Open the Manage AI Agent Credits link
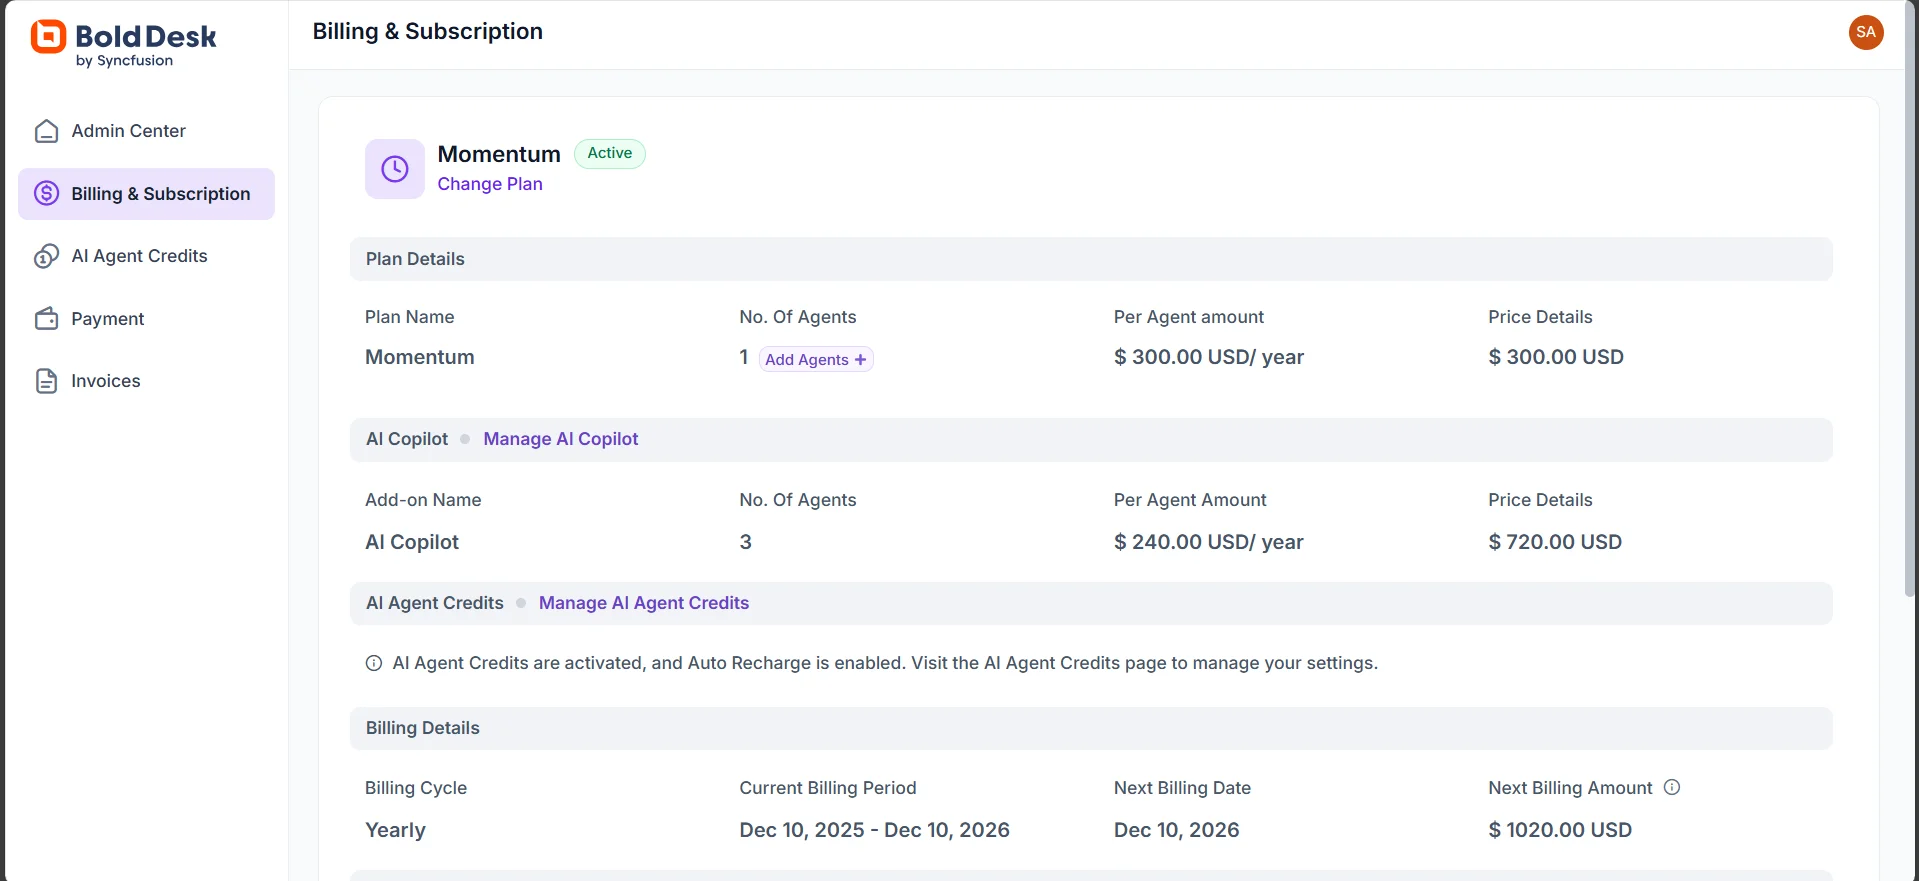This screenshot has height=881, width=1919. coord(644,603)
